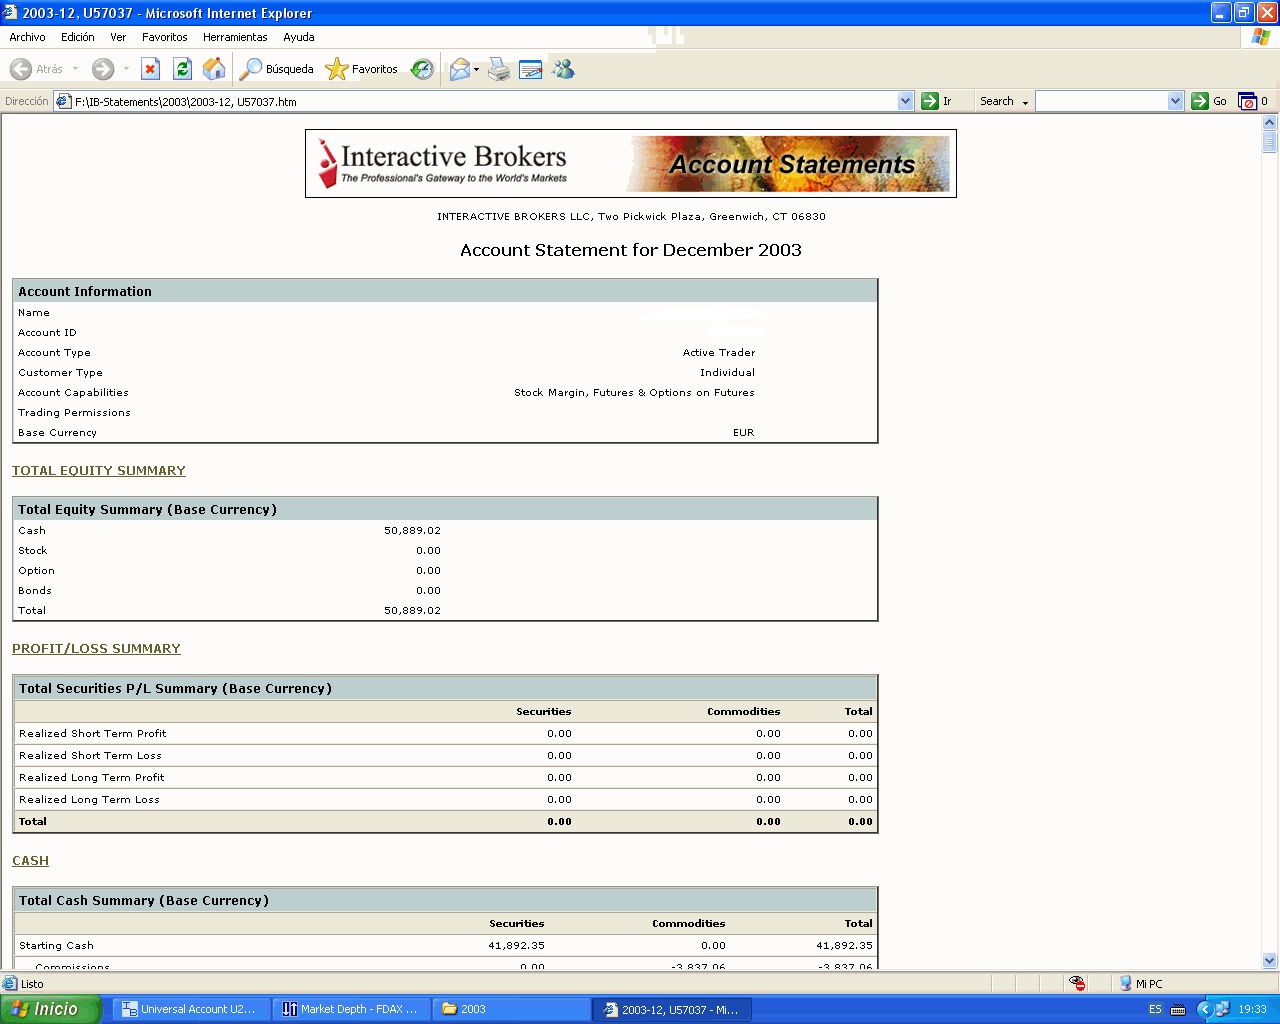The image size is (1280, 1024).
Task: Click the Edit page icon
Action: coord(531,69)
